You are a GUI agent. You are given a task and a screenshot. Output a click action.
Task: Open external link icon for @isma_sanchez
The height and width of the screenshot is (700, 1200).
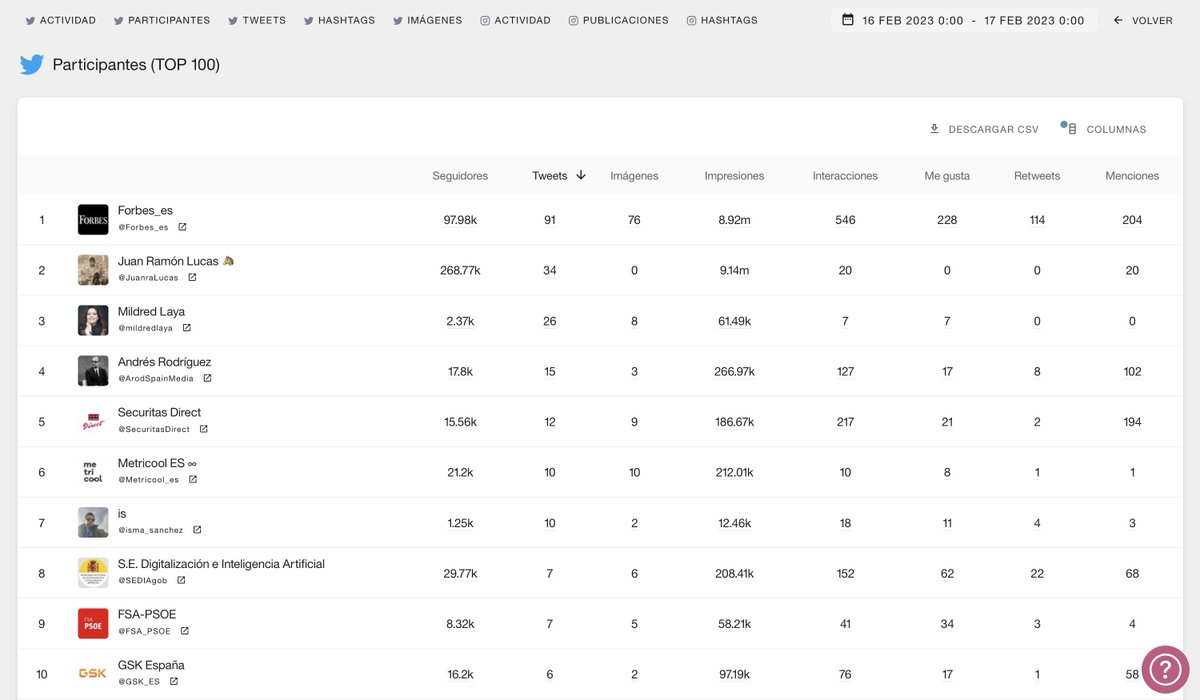(197, 530)
